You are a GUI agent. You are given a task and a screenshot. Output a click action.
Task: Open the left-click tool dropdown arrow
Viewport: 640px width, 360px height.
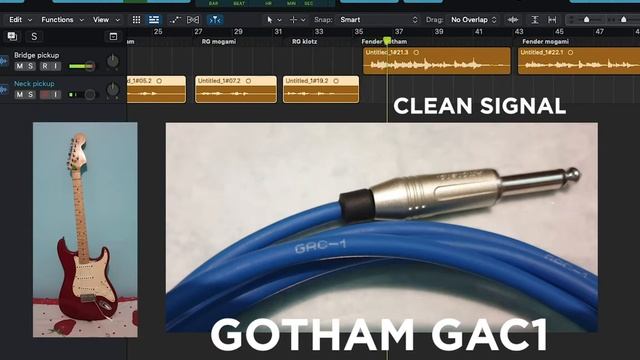tap(280, 20)
